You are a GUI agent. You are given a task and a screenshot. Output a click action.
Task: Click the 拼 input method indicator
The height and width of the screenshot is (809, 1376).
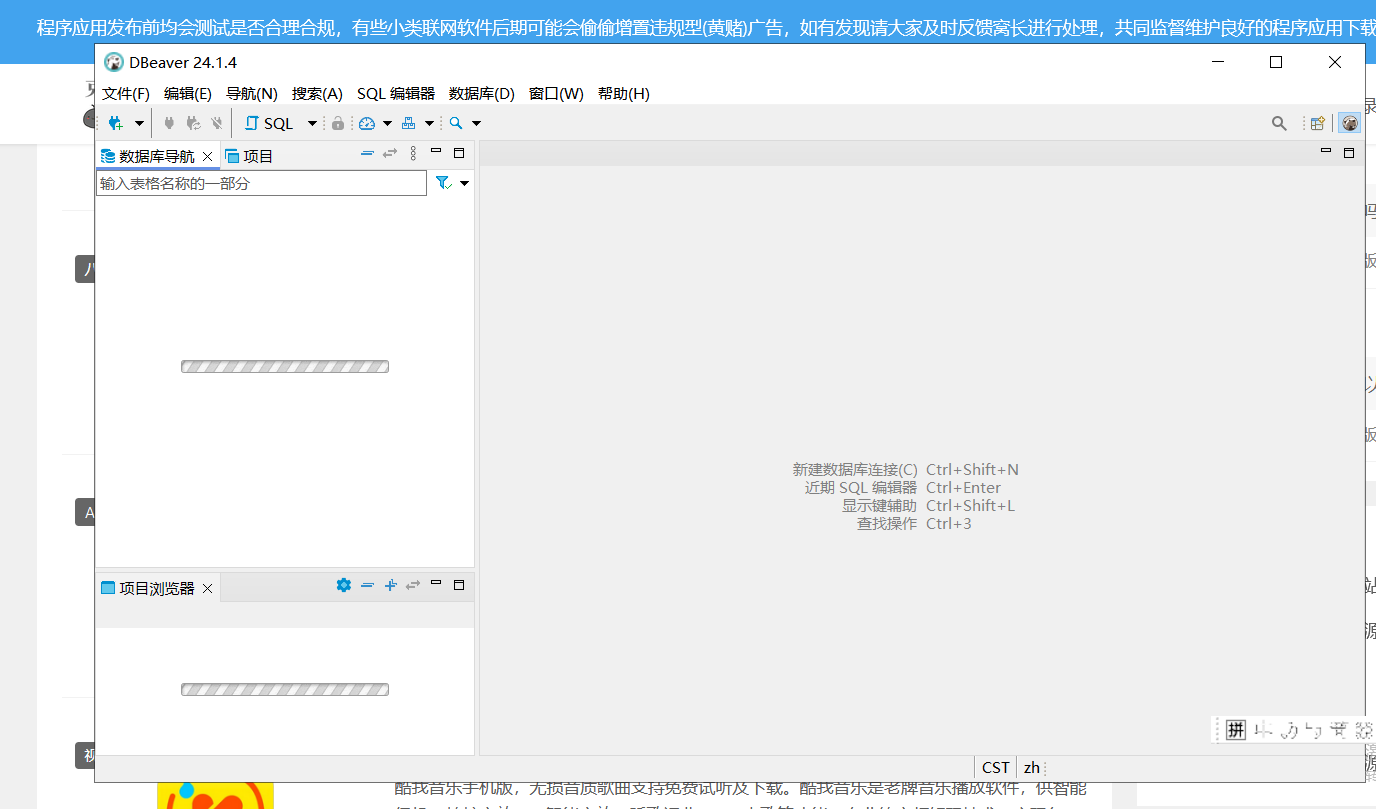click(1237, 730)
